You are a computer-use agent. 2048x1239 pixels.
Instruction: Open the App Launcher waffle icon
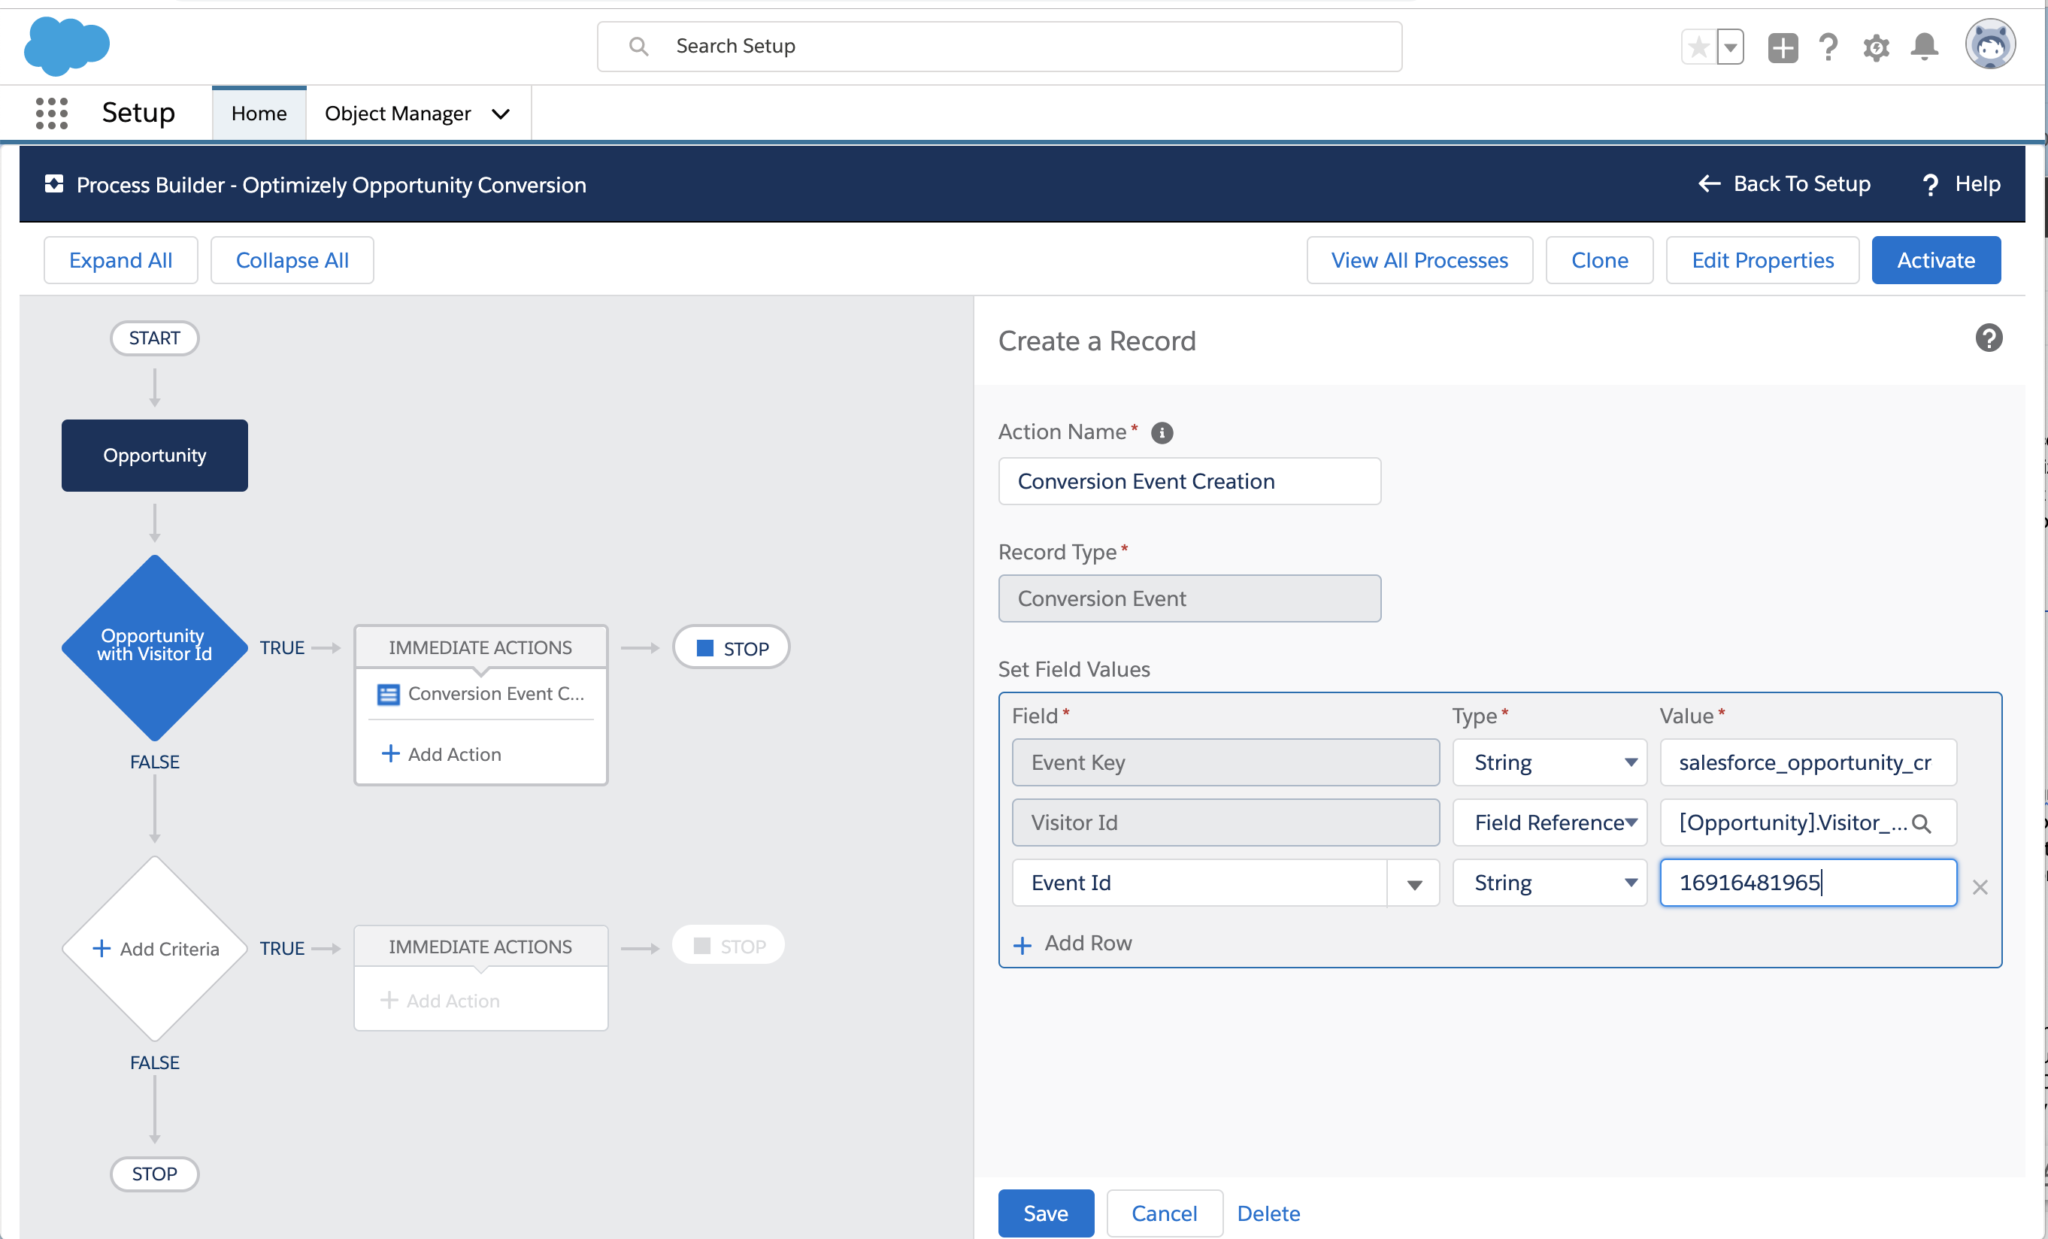coord(51,113)
